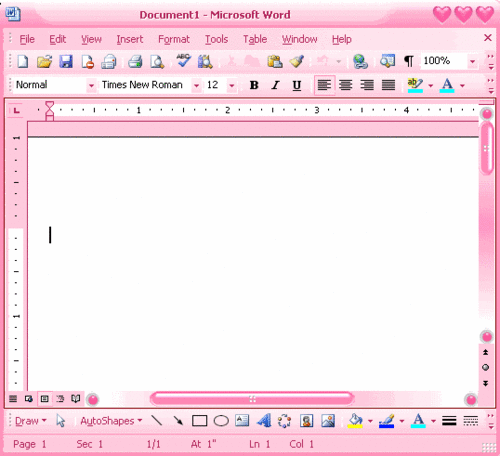Image resolution: width=500 pixels, height=456 pixels.
Task: Run Spelling and Grammar check icon
Action: (x=184, y=61)
